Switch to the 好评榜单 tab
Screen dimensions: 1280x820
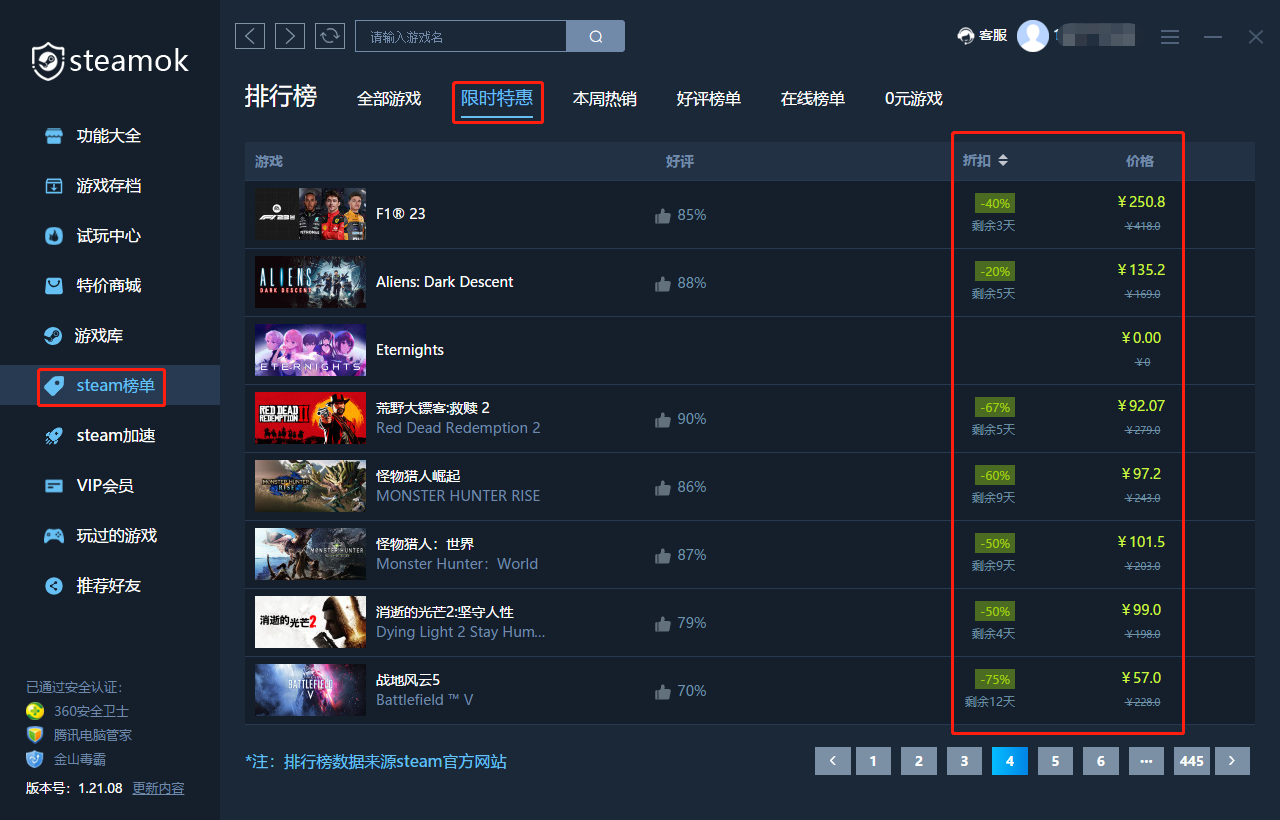point(709,99)
